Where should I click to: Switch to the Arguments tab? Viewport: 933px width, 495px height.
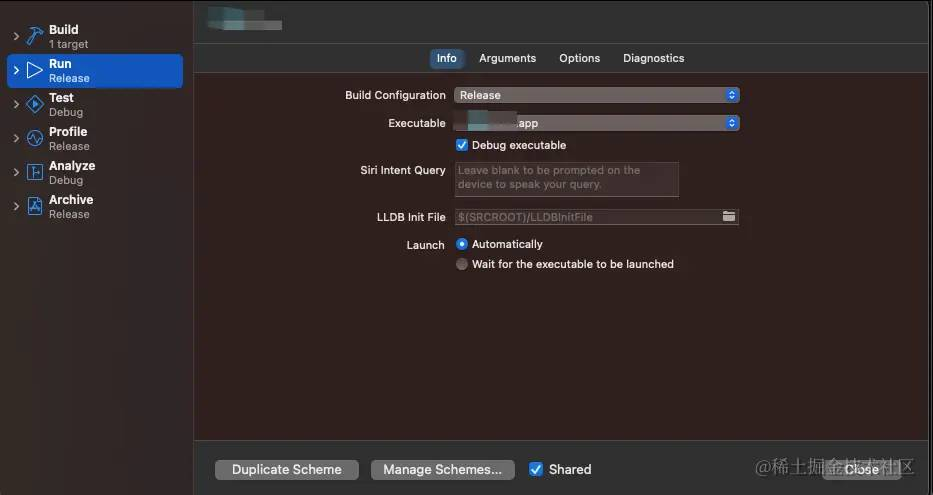pyautogui.click(x=508, y=58)
